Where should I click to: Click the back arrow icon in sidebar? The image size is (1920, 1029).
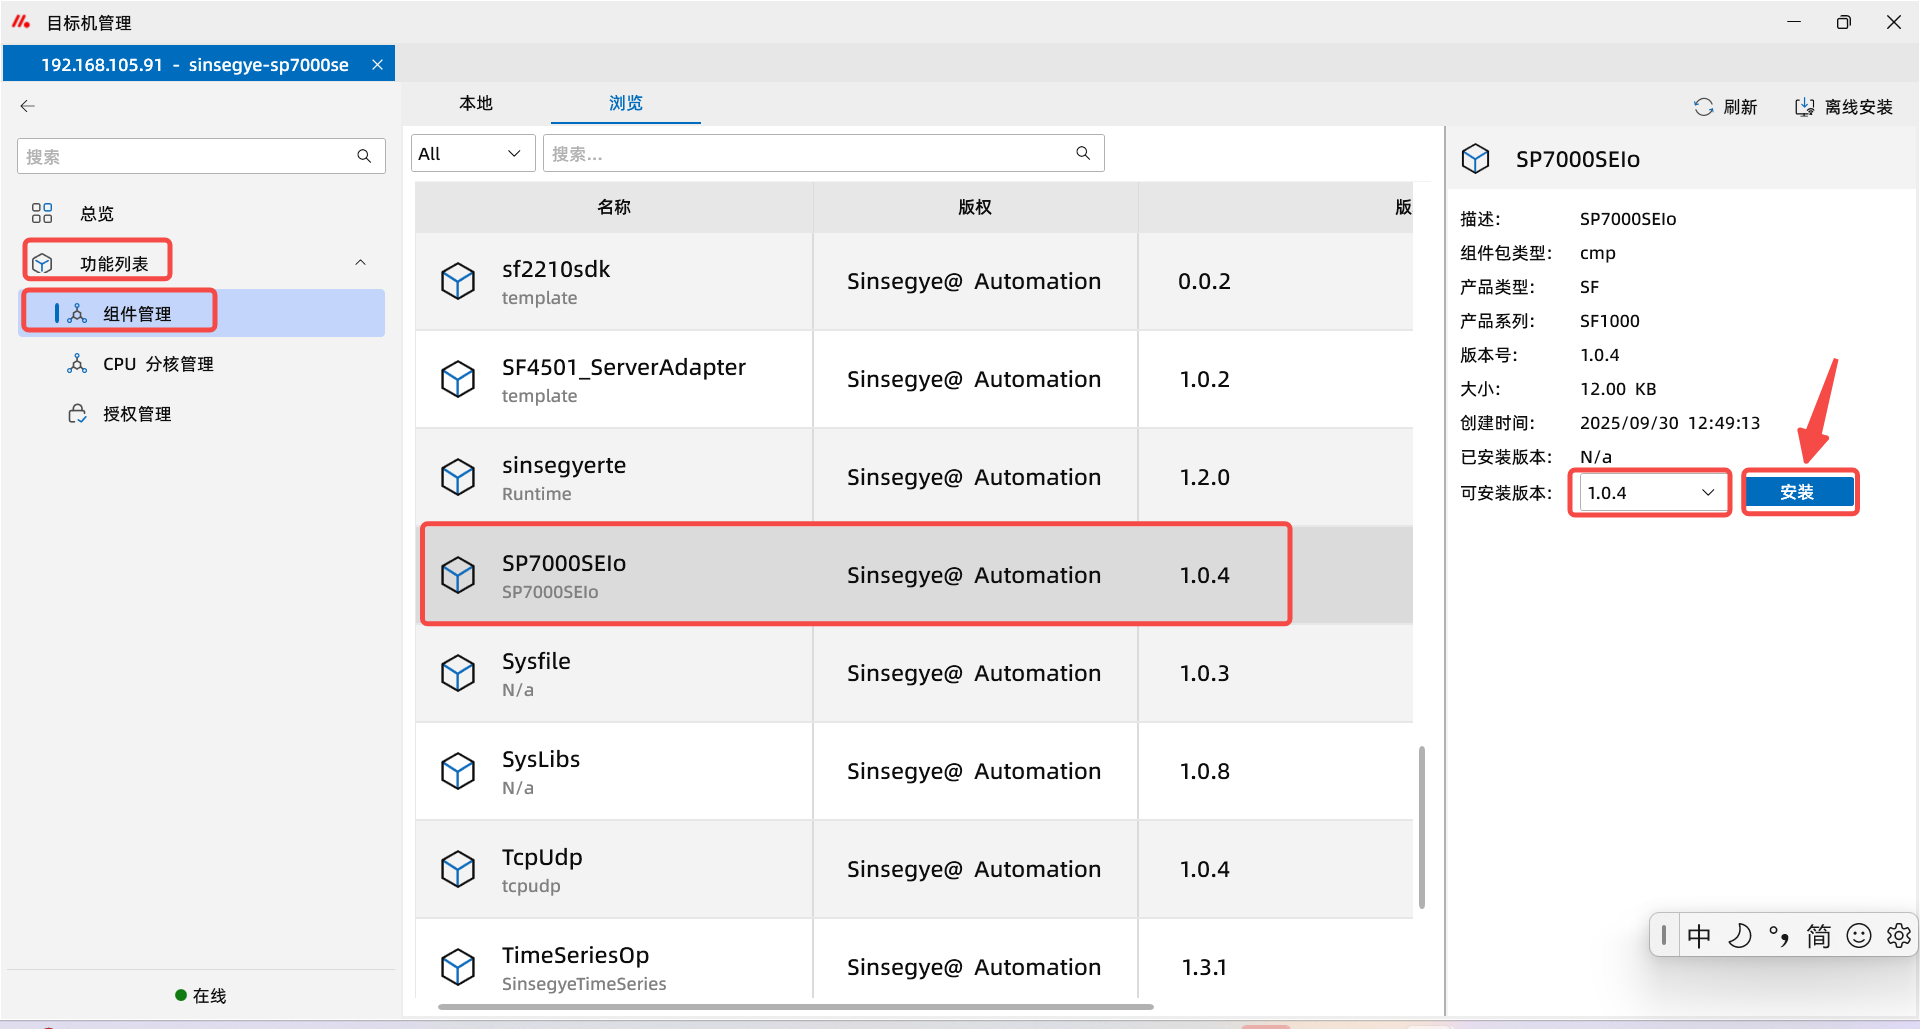point(28,106)
